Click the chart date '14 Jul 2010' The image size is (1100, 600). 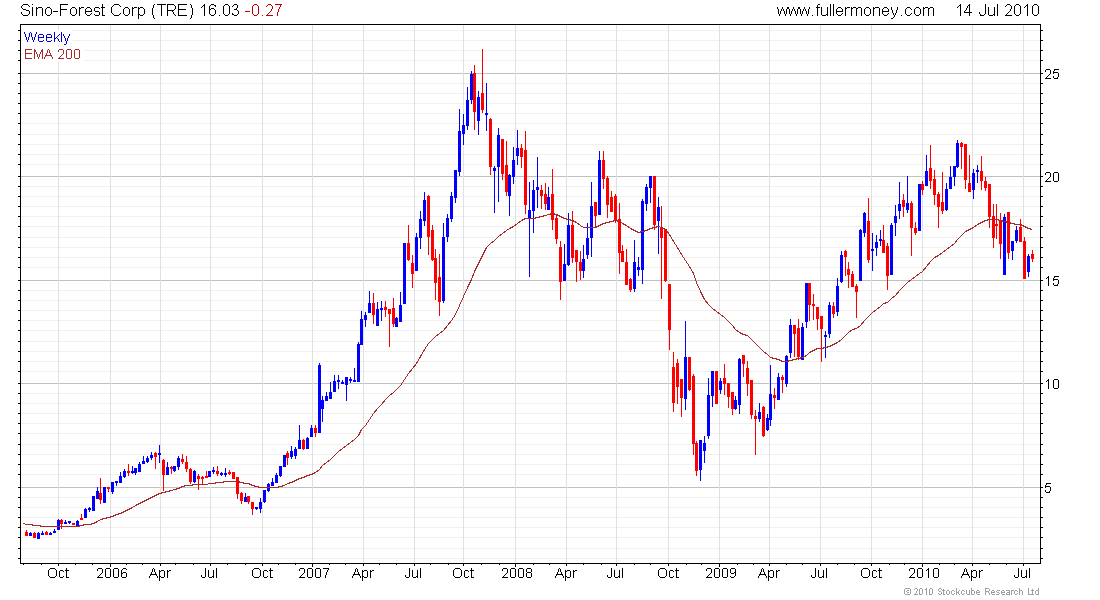998,11
